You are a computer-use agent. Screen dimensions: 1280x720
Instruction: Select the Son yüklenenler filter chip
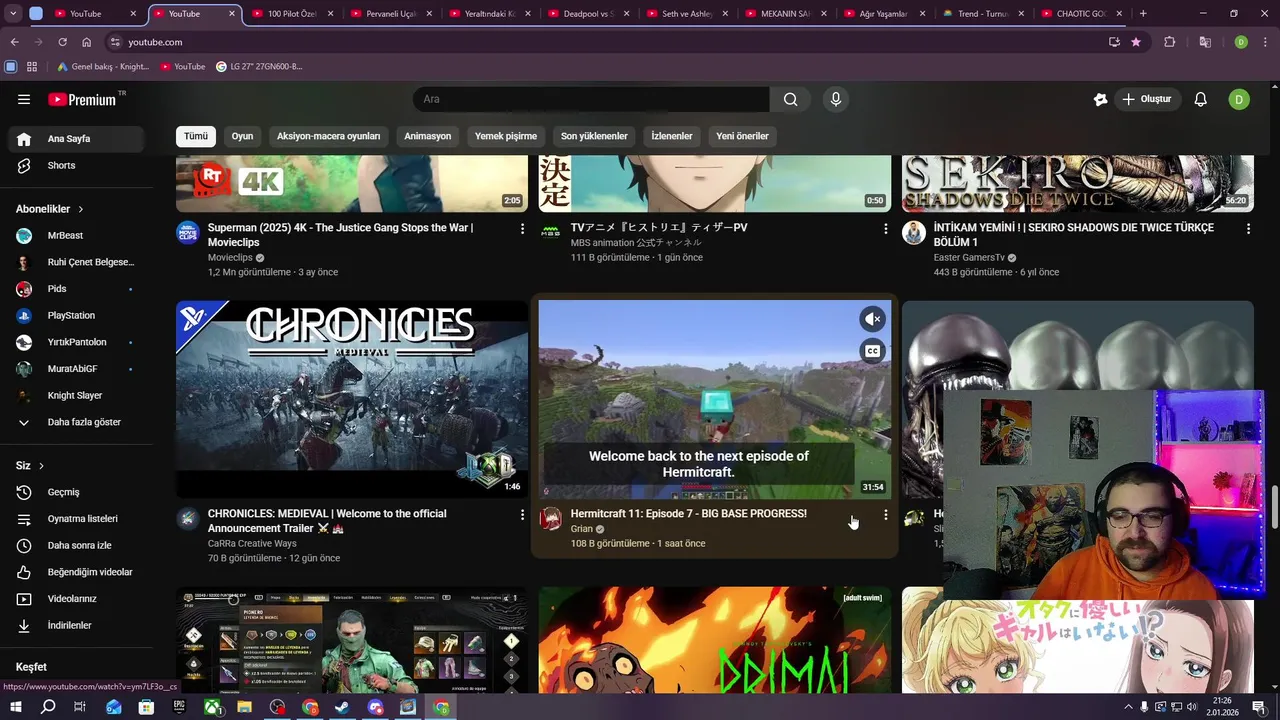[x=594, y=136]
